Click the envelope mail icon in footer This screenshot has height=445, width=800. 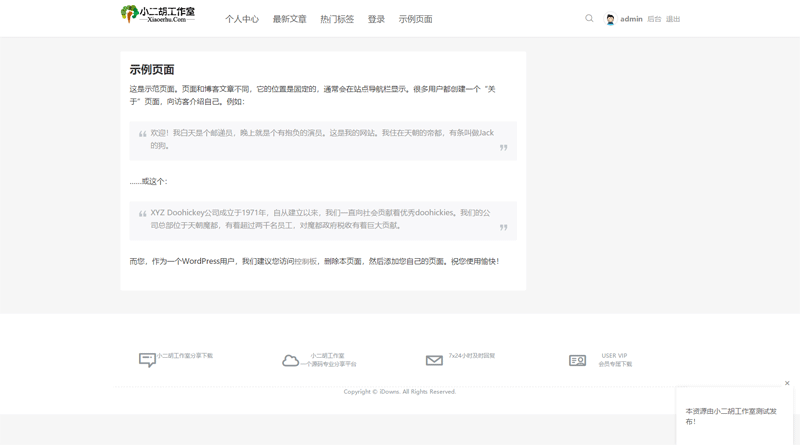[x=434, y=360]
